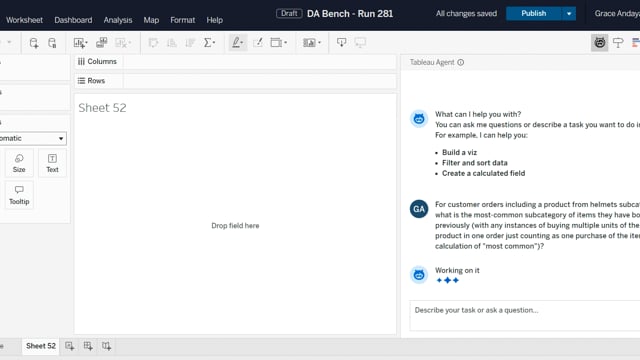Click the Tableau Agent panel header text
Image resolution: width=640 pixels, height=360 pixels.
pyautogui.click(x=432, y=62)
